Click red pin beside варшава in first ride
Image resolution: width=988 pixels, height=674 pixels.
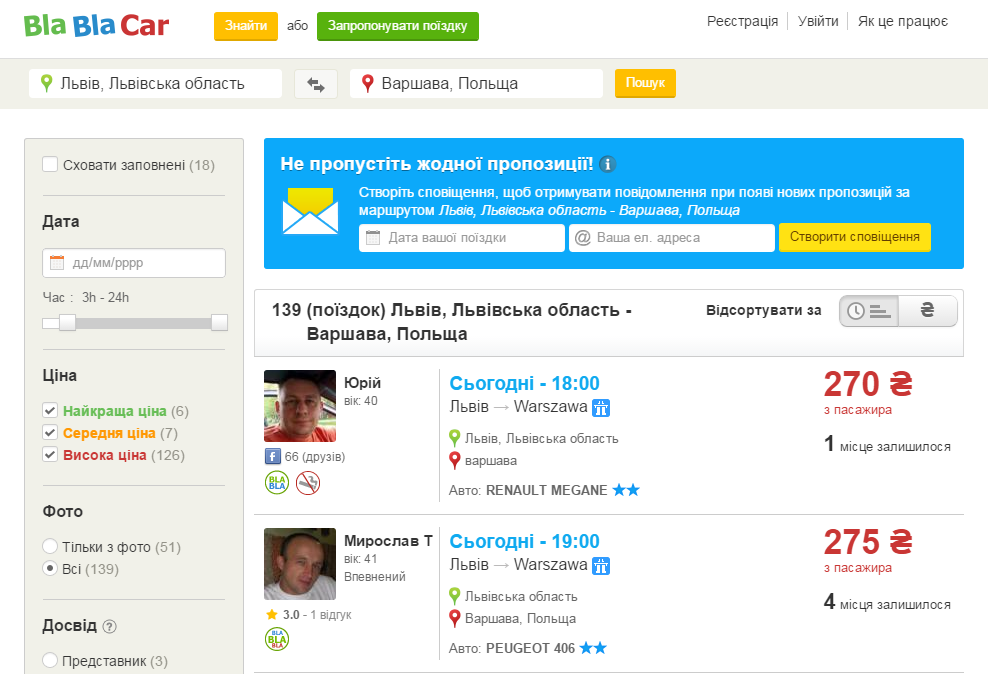454,460
